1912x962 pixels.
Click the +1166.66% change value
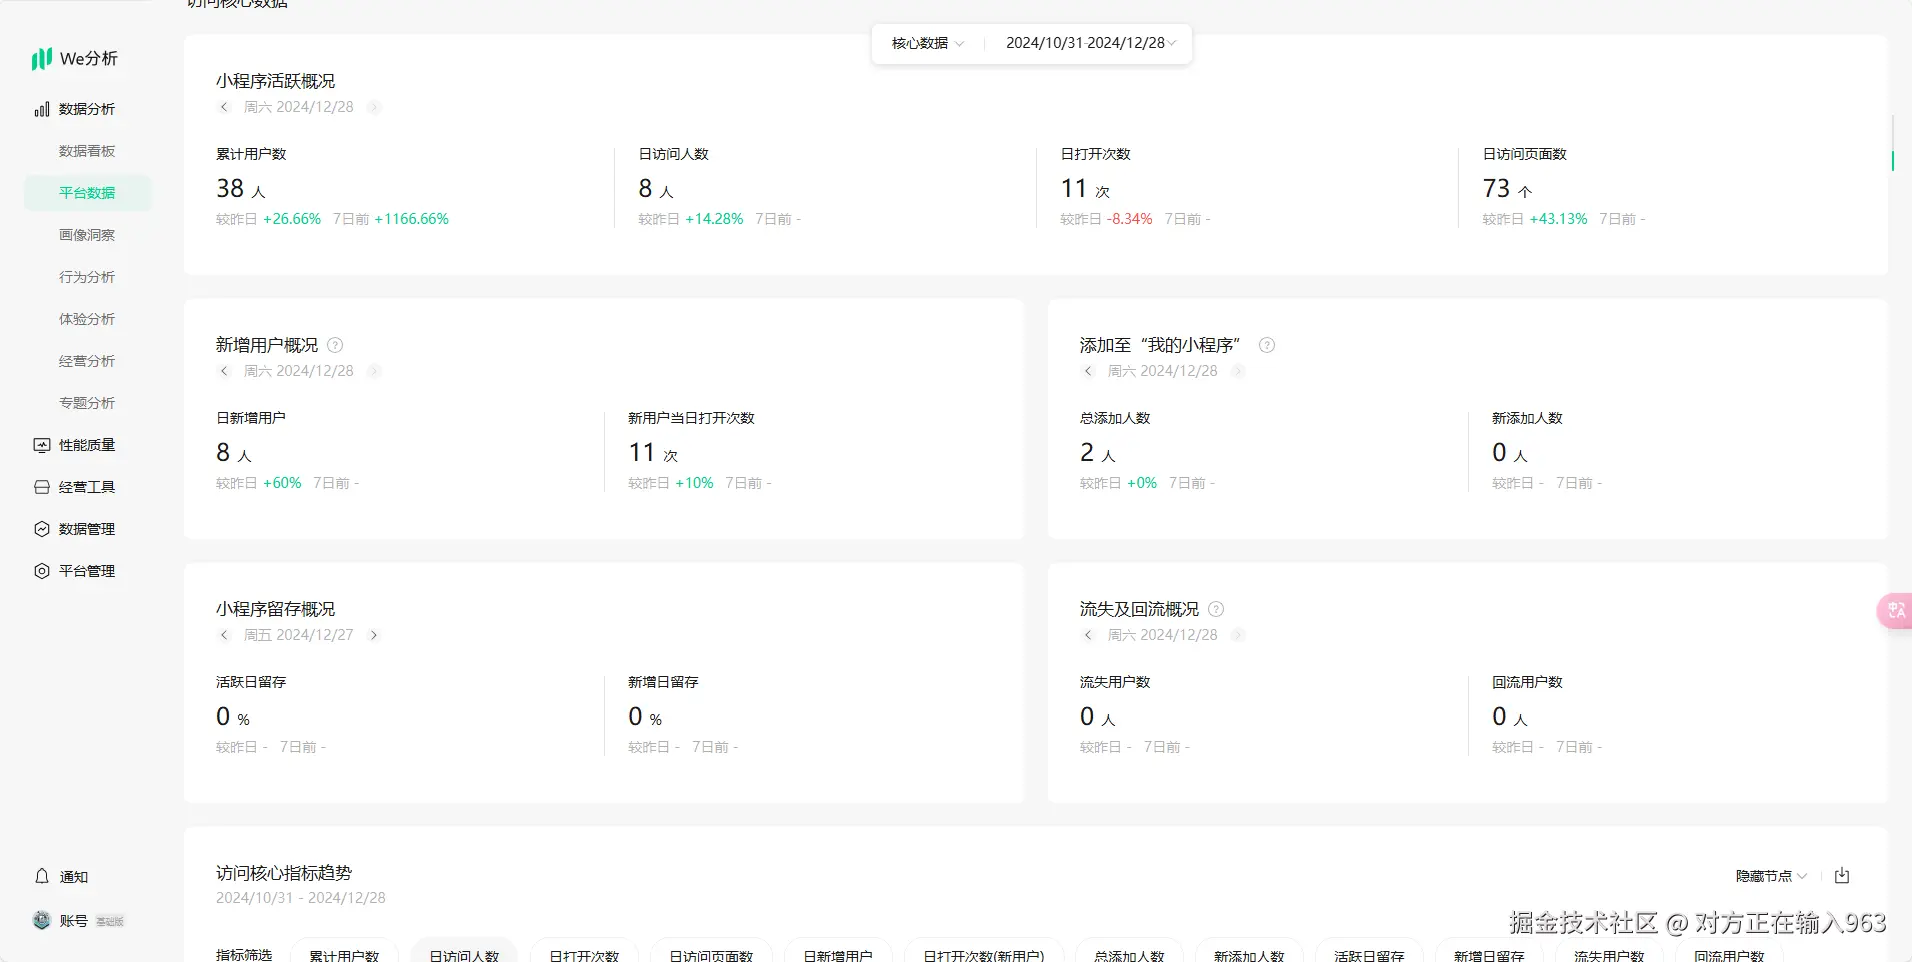click(412, 219)
